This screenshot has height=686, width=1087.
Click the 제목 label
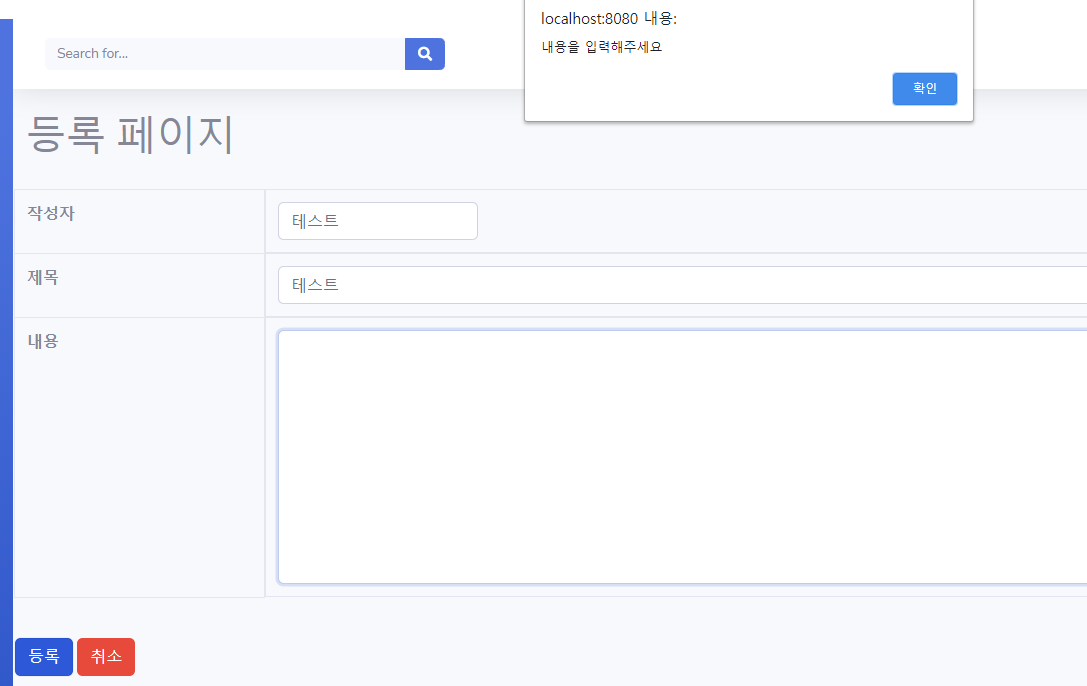point(43,277)
